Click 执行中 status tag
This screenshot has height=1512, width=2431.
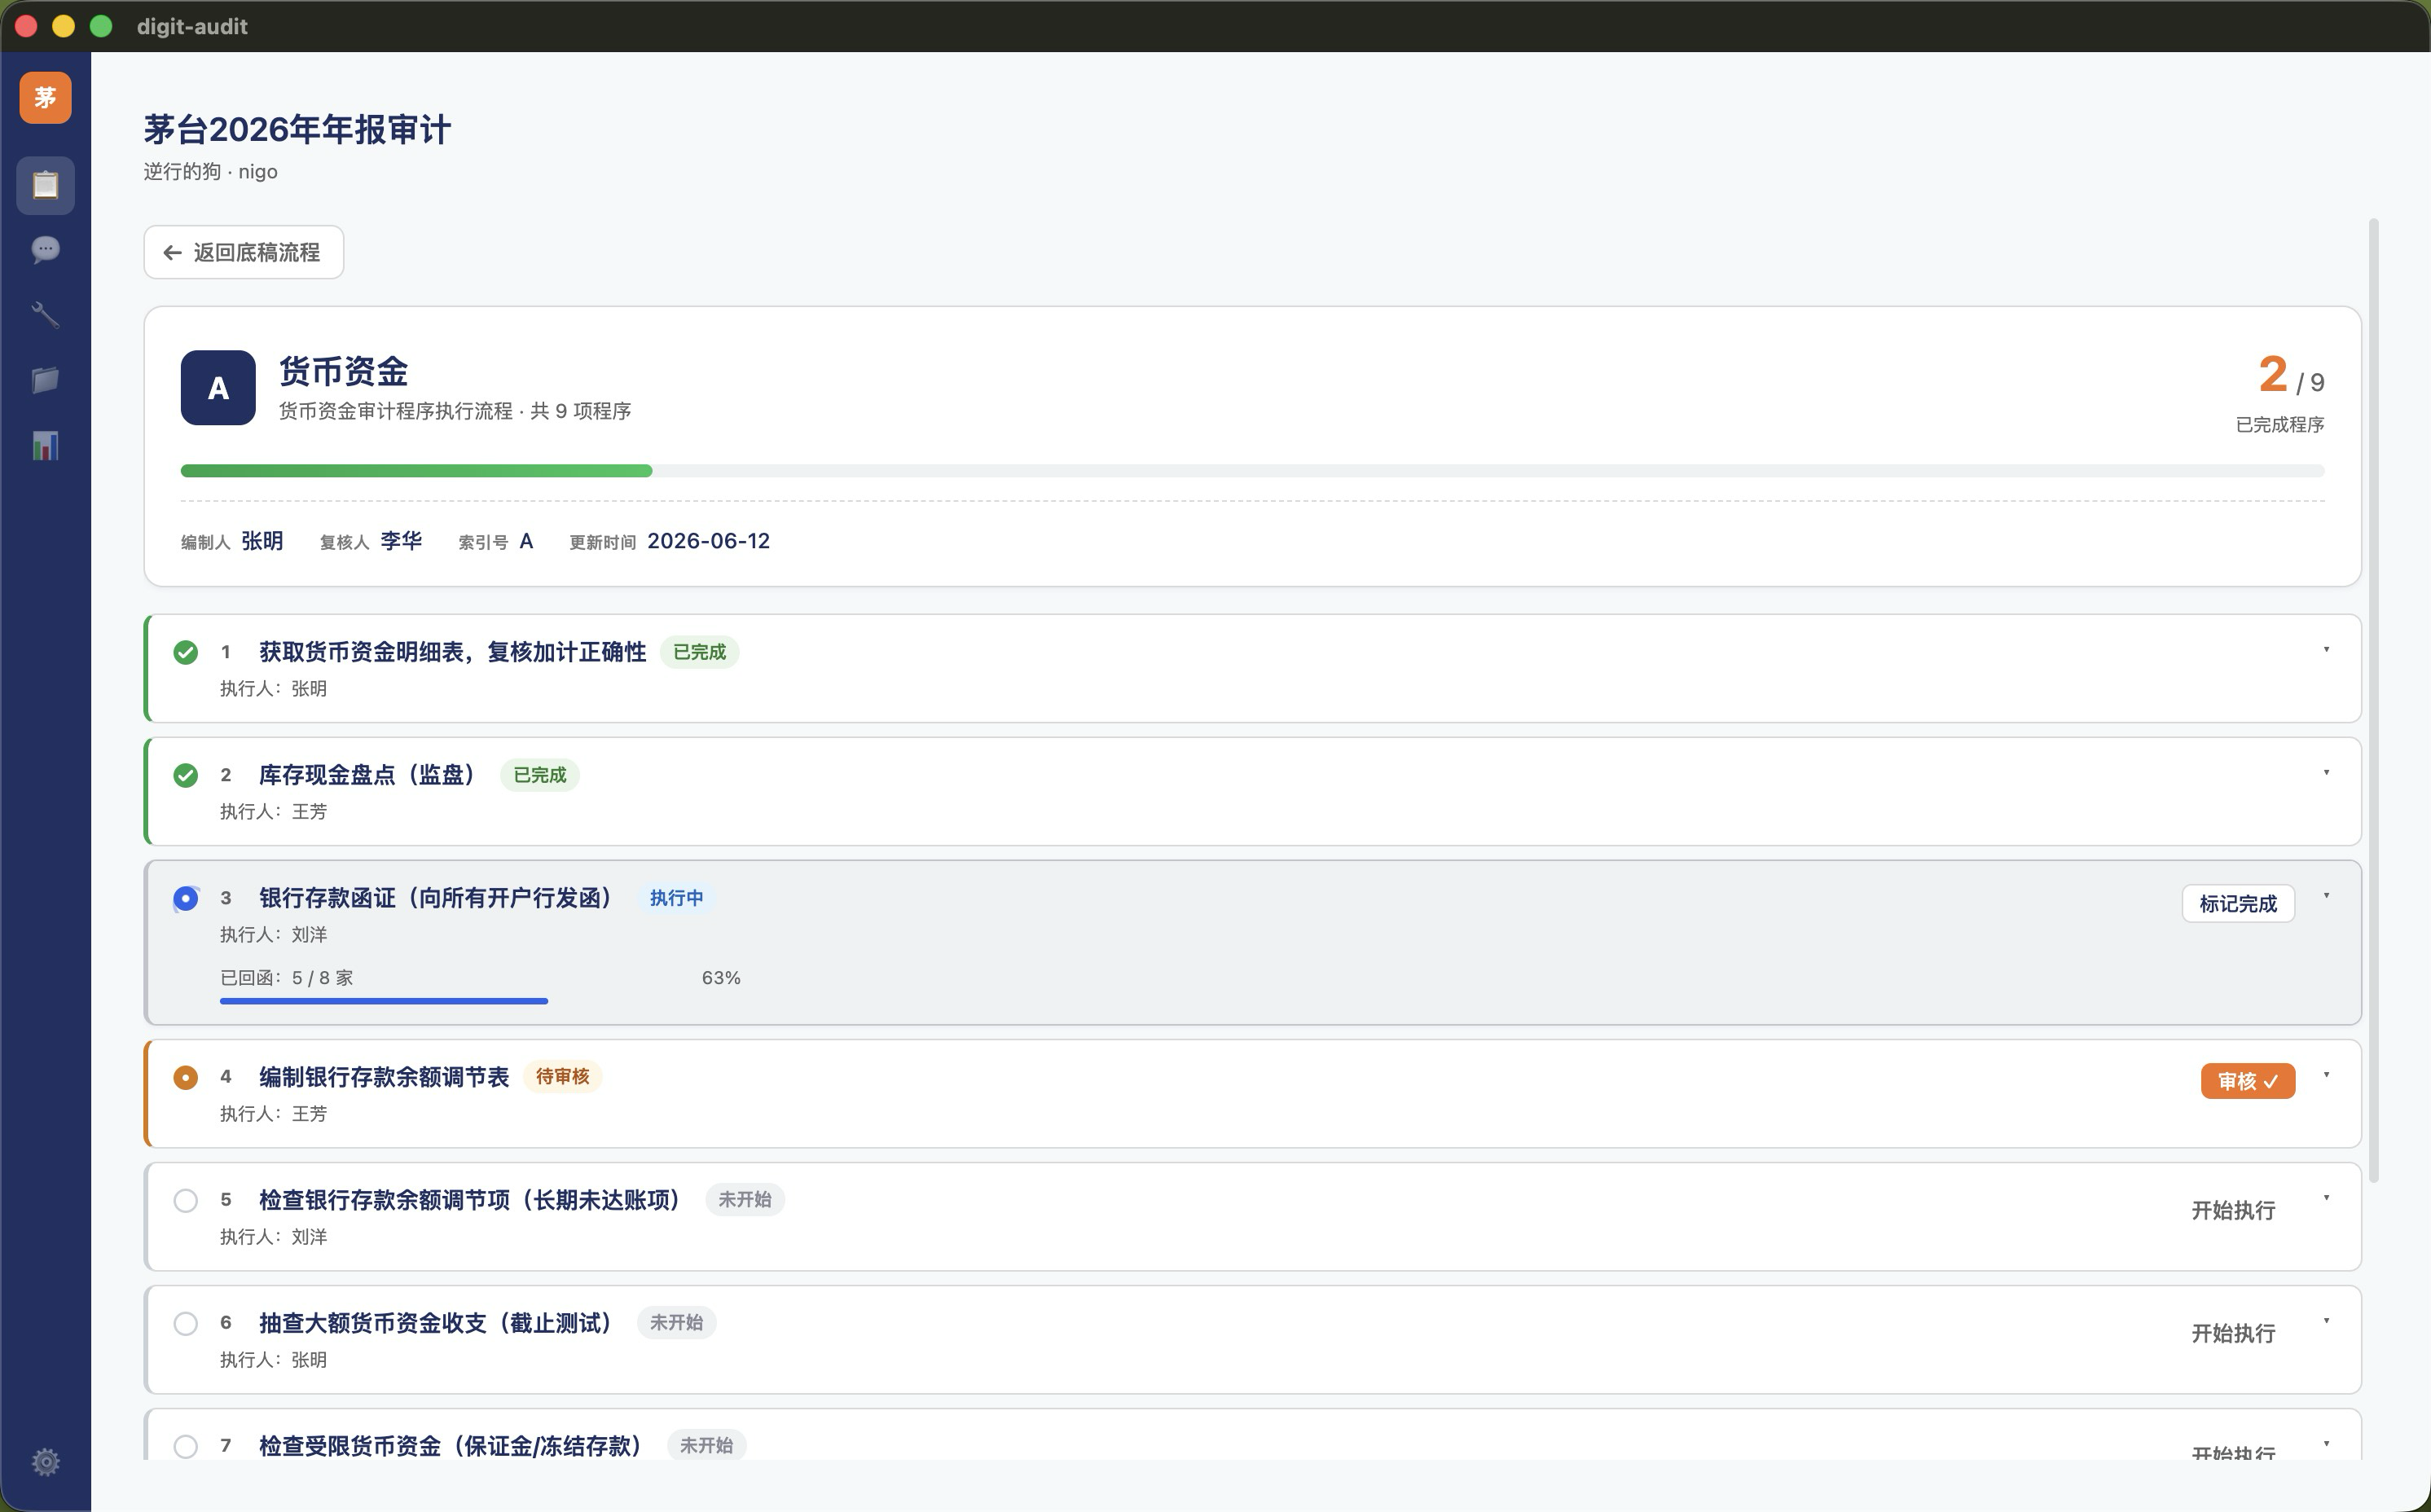(676, 898)
